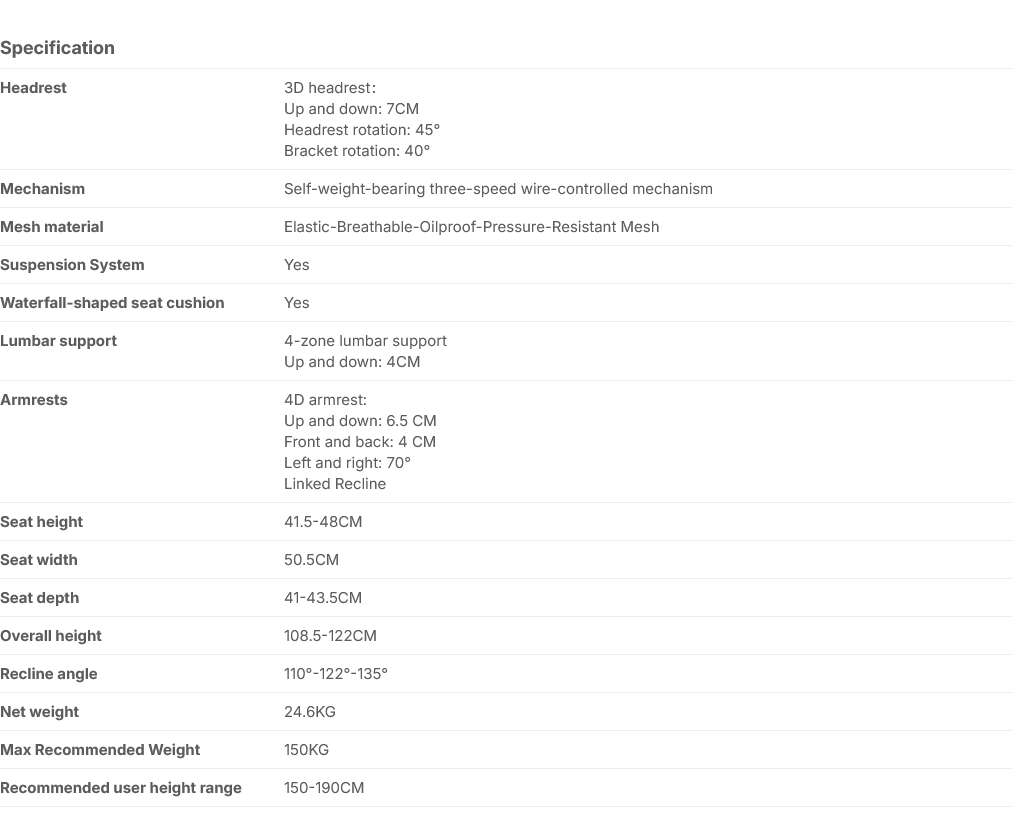The width and height of the screenshot is (1012, 838).
Task: Select the Headrest rotation 45° text
Action: pyautogui.click(x=362, y=130)
